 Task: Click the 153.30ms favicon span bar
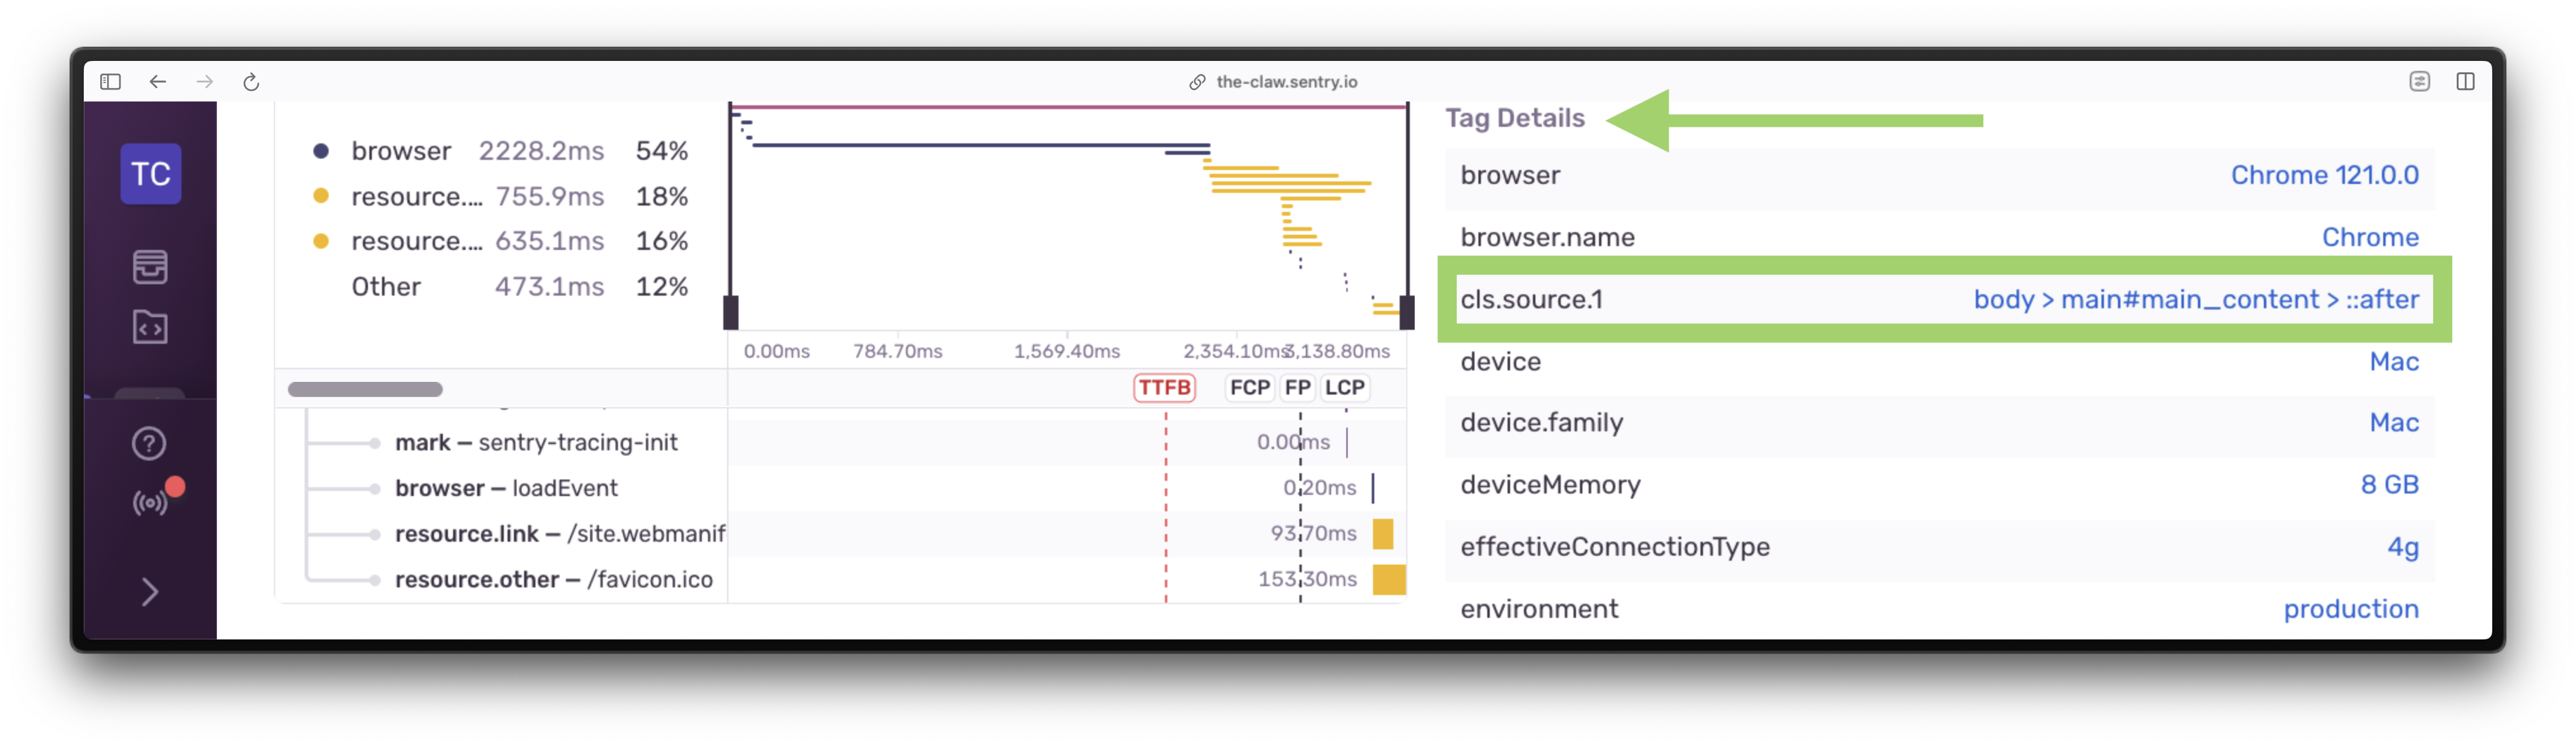click(x=1389, y=580)
